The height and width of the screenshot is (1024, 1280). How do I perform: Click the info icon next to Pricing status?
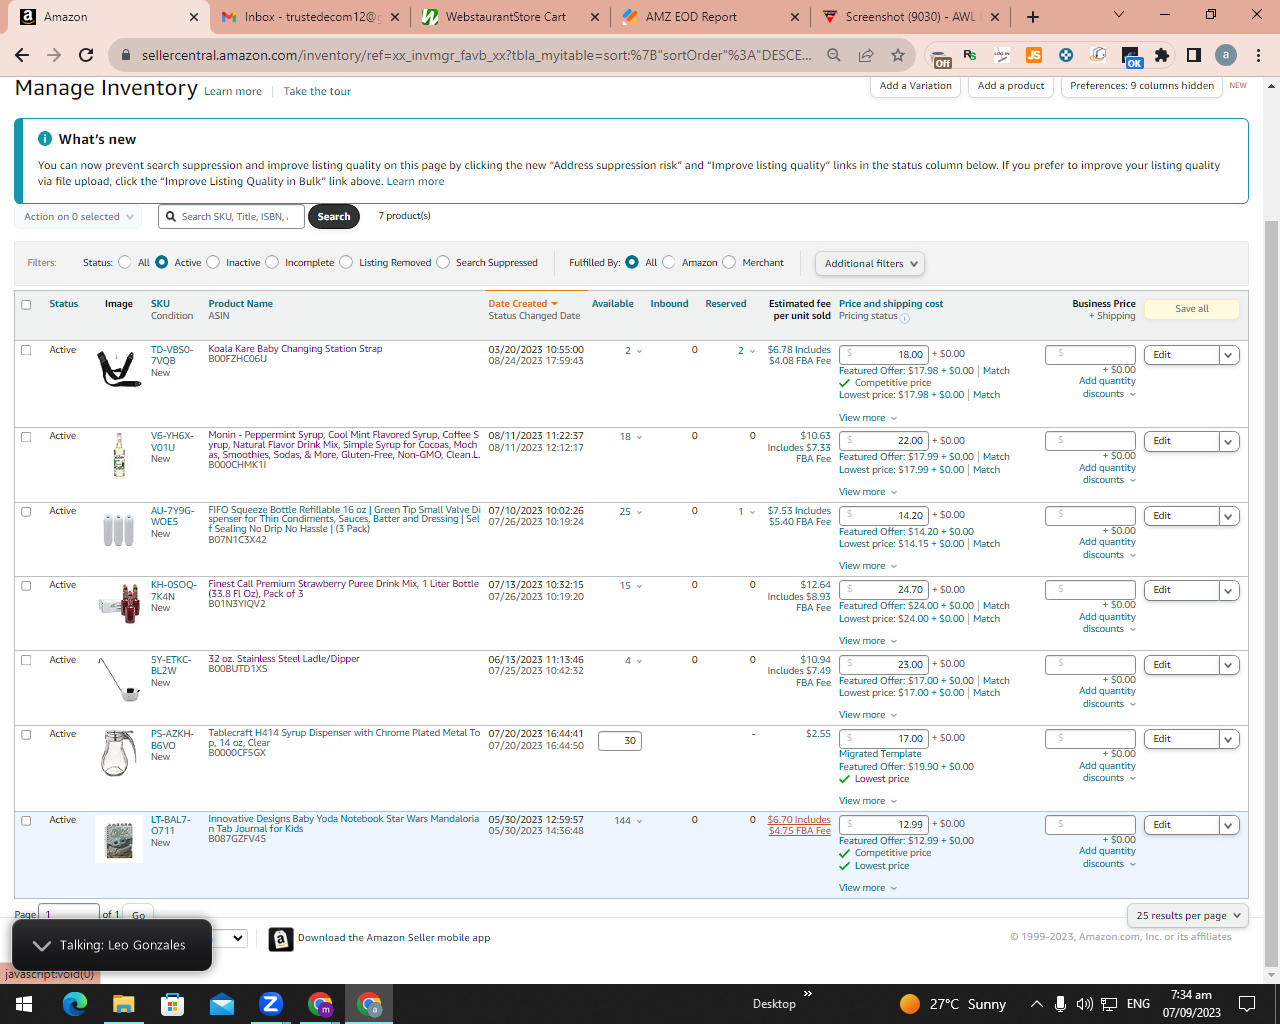[x=905, y=319]
